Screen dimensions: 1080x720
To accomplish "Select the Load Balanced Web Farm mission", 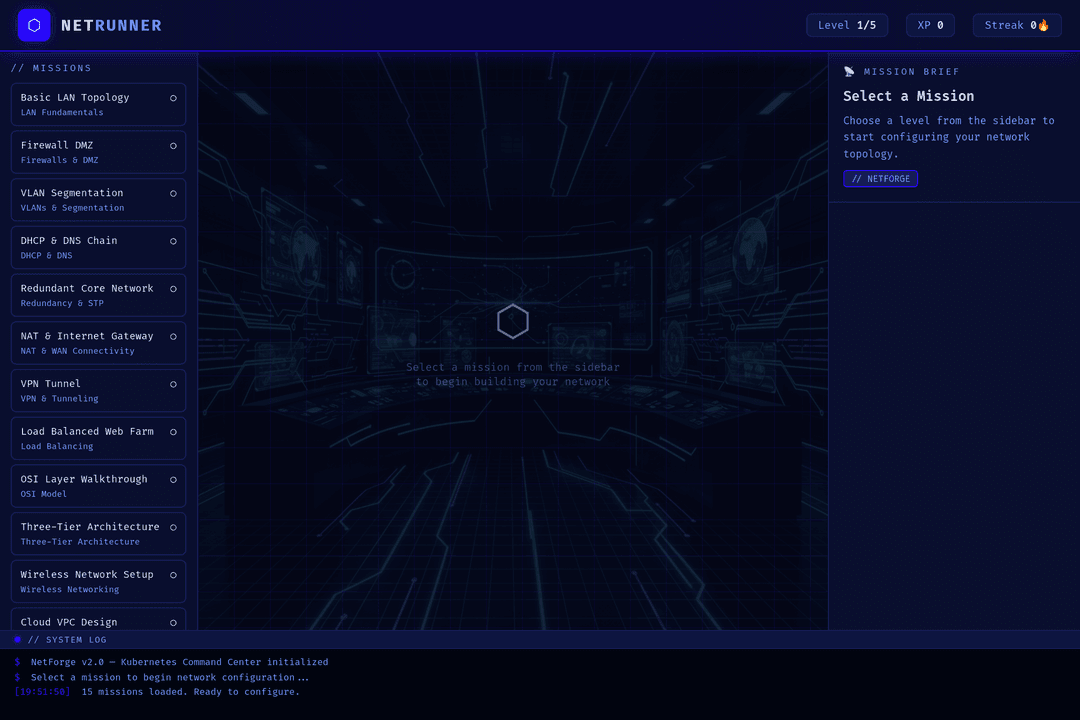I will pos(98,438).
